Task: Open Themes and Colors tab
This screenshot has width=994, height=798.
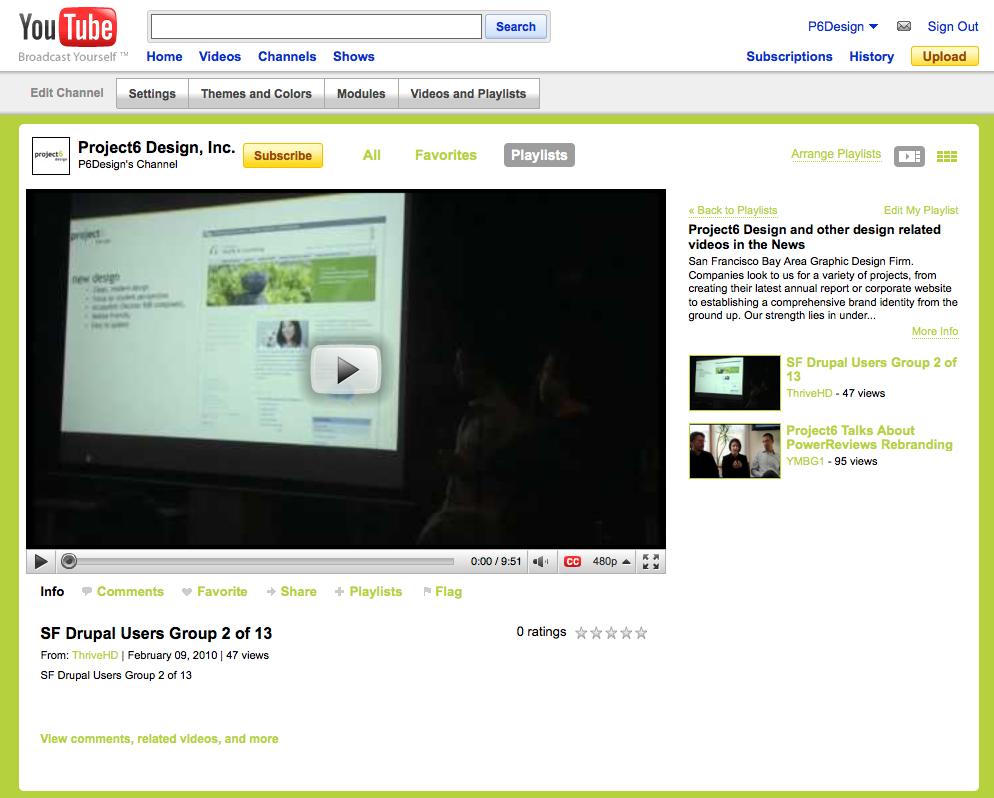Action: point(256,94)
